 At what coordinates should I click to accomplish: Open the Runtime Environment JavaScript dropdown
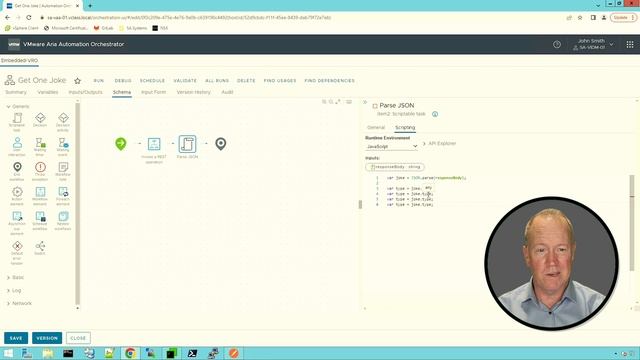click(391, 146)
